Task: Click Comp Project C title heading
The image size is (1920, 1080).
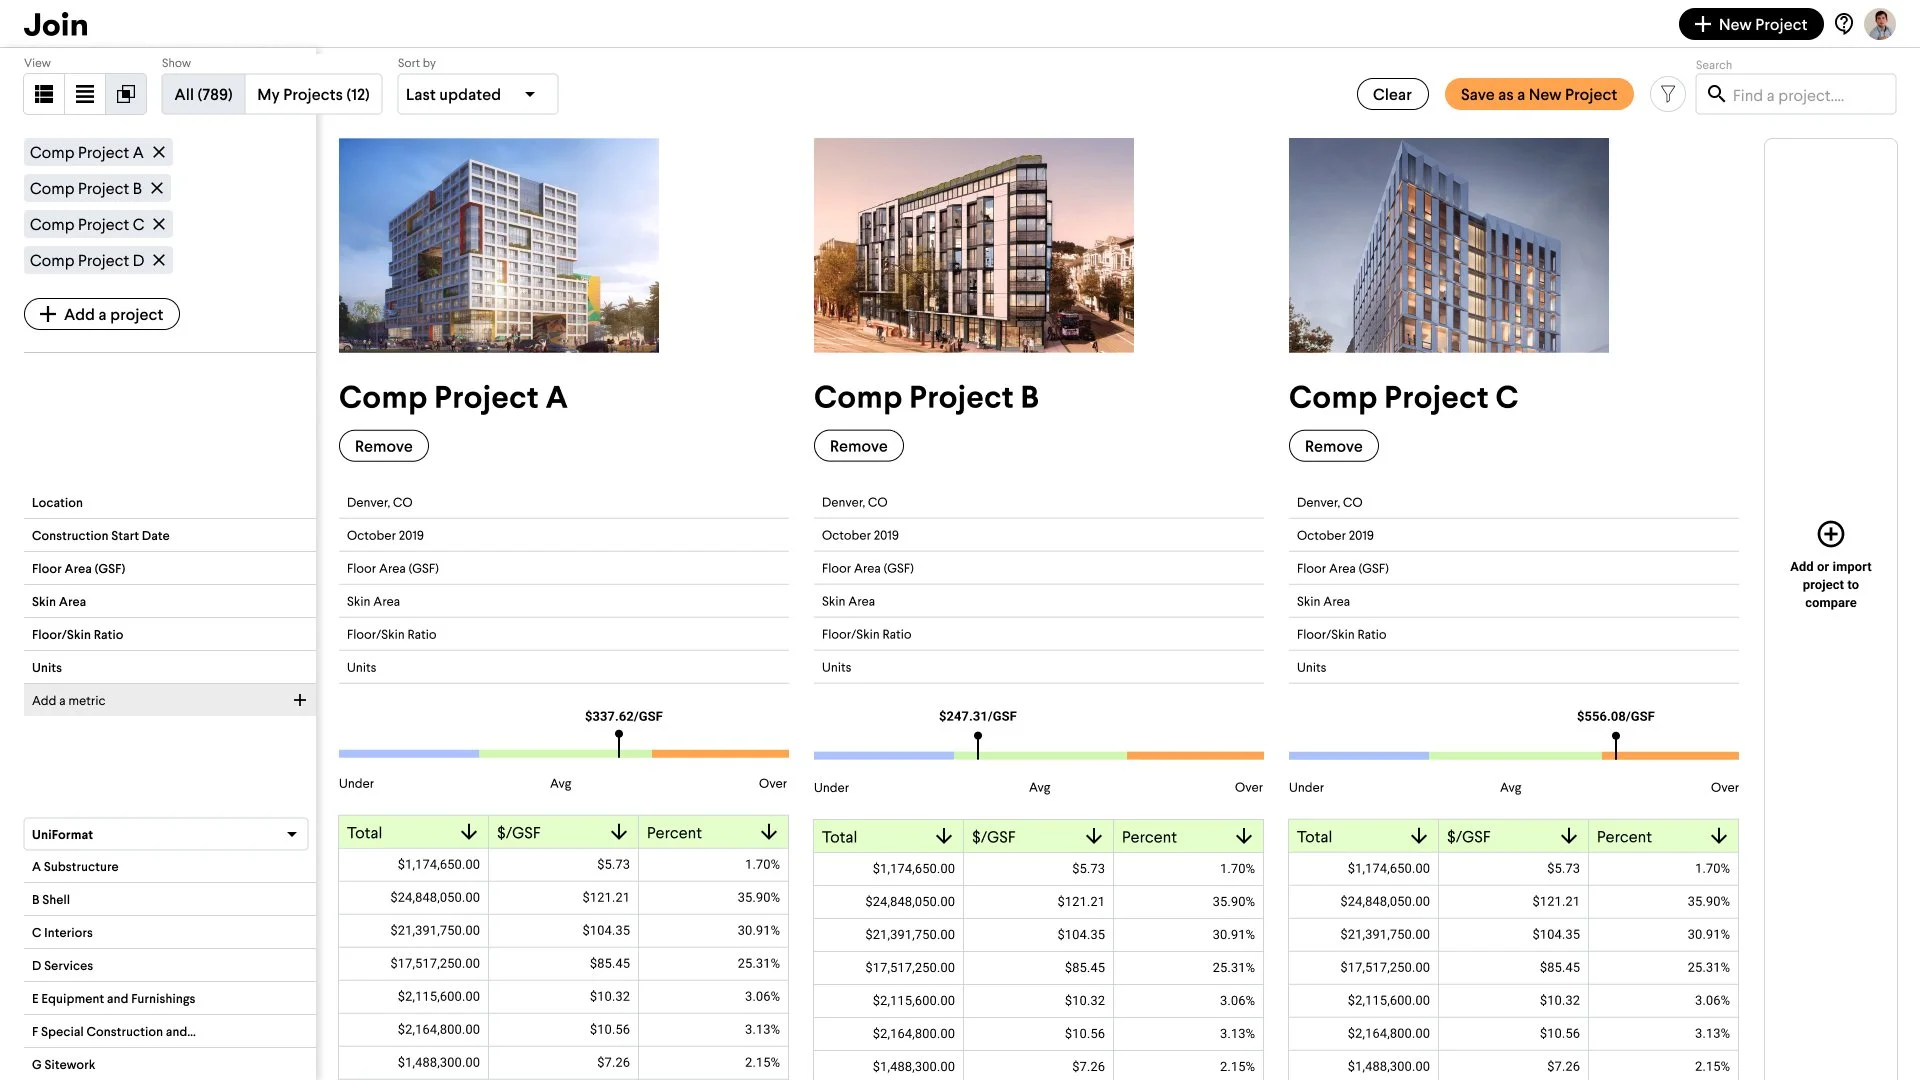Action: coord(1403,397)
